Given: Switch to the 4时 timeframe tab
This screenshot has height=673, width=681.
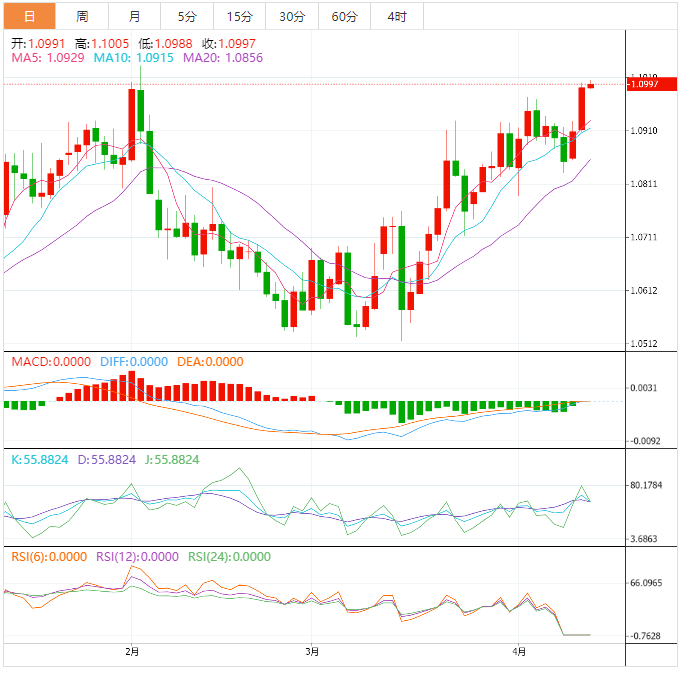Looking at the screenshot, I should pyautogui.click(x=396, y=16).
